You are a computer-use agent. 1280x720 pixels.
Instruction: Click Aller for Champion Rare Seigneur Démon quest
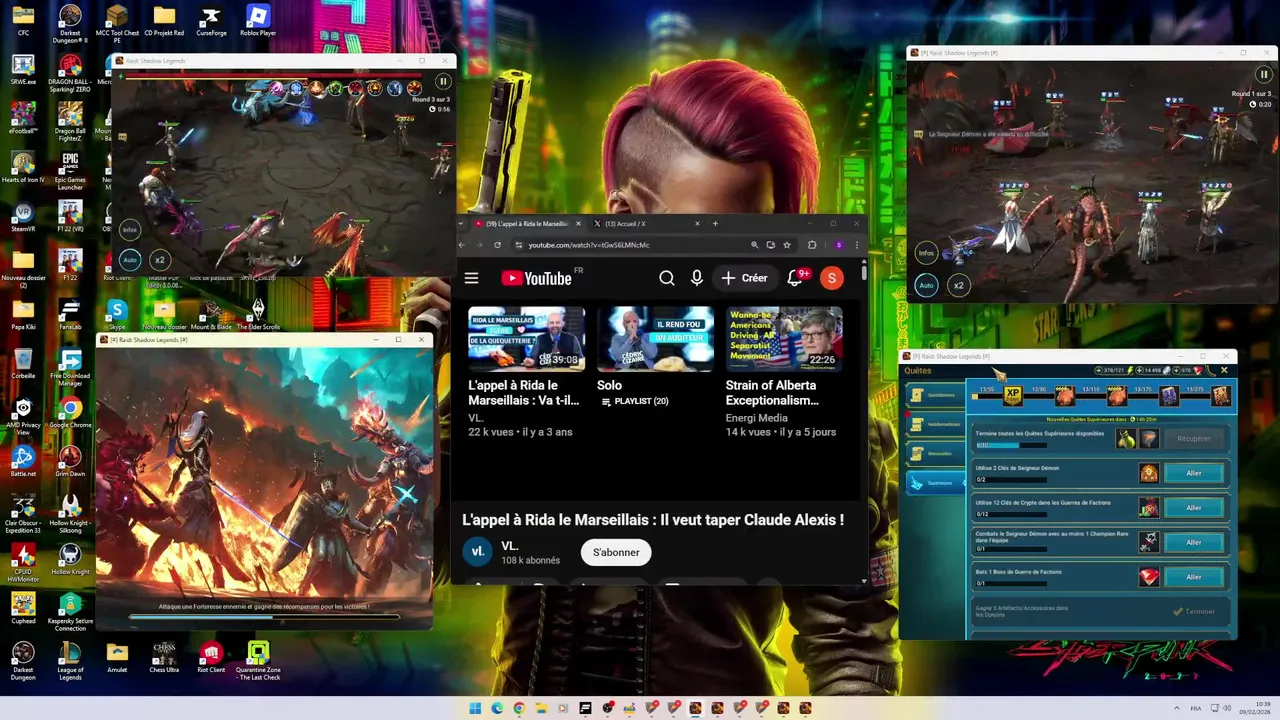point(1193,542)
